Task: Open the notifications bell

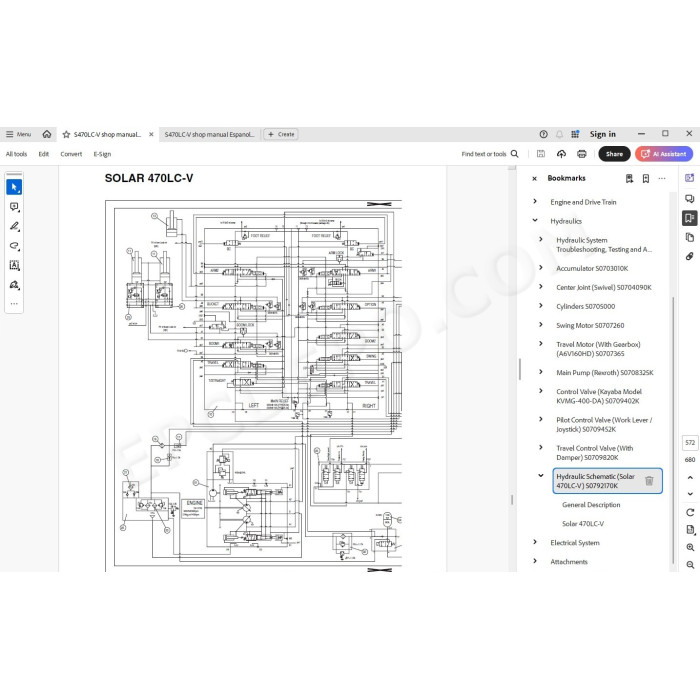Action: coord(559,134)
